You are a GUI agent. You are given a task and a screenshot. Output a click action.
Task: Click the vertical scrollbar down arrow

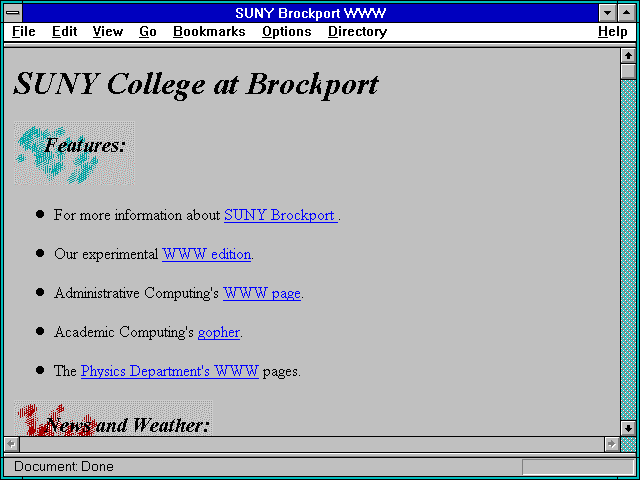tap(628, 428)
